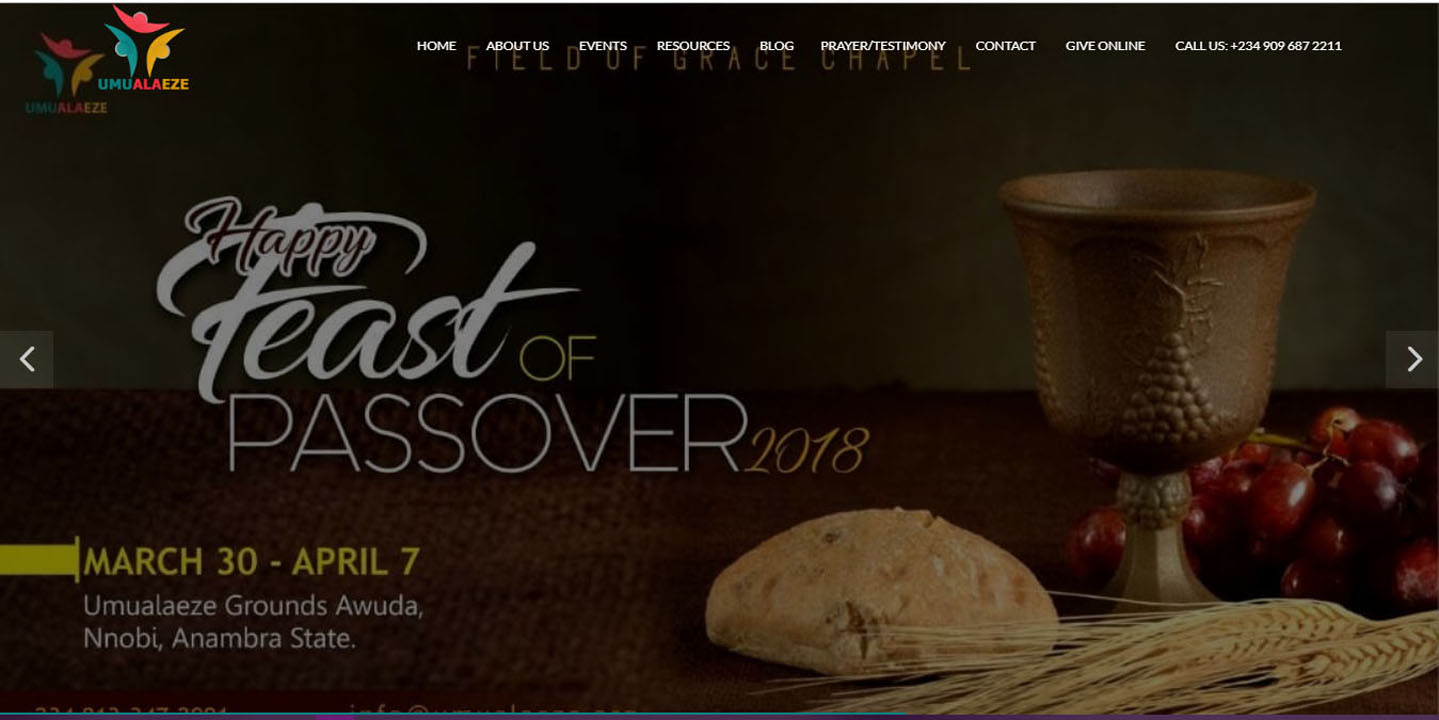This screenshot has width=1439, height=720.
Task: Go to the Events menu
Action: (603, 46)
